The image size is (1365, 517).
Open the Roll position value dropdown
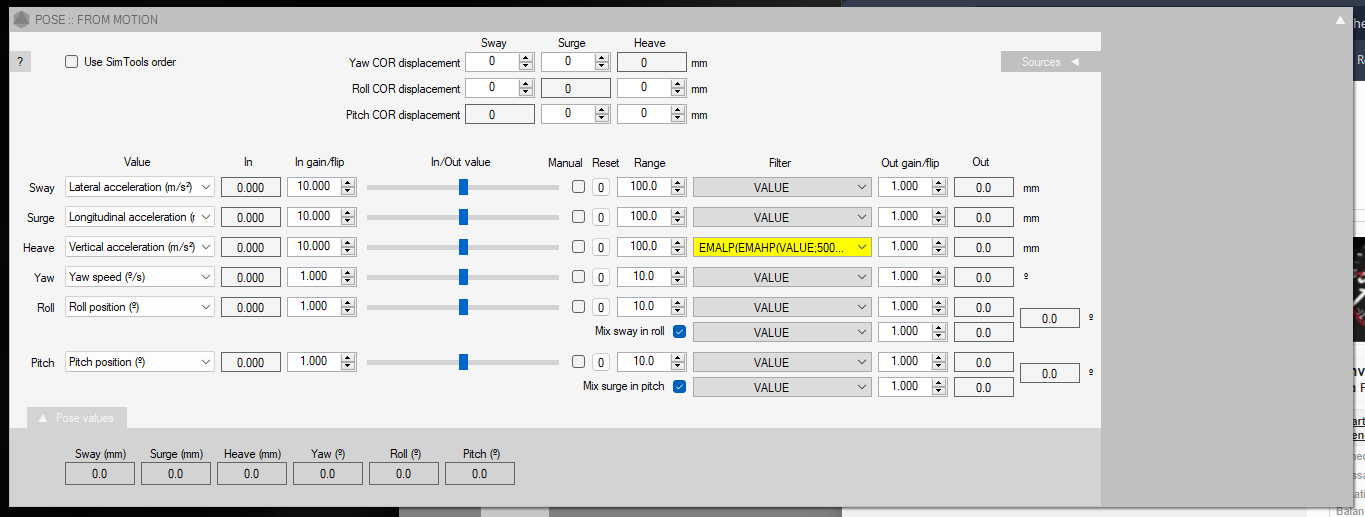(140, 307)
